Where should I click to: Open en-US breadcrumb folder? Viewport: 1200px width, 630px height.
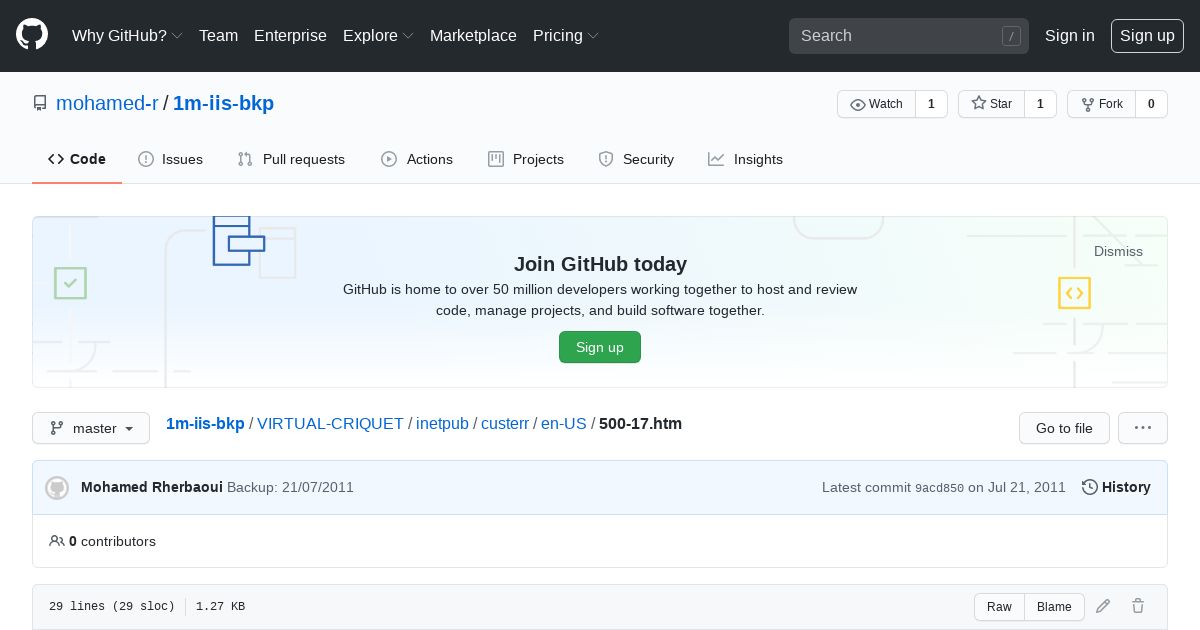tap(564, 423)
